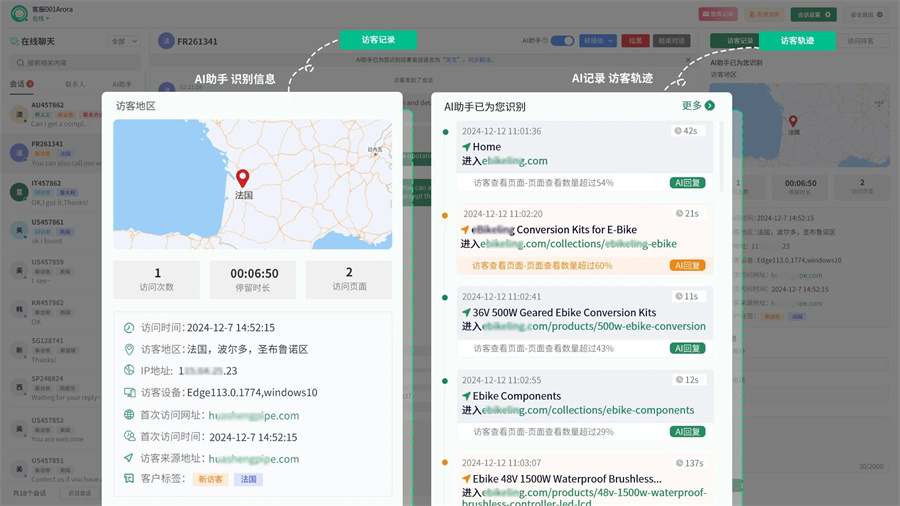Open the 500w-ebike-conversion product link
The height and width of the screenshot is (506, 900).
tap(594, 326)
